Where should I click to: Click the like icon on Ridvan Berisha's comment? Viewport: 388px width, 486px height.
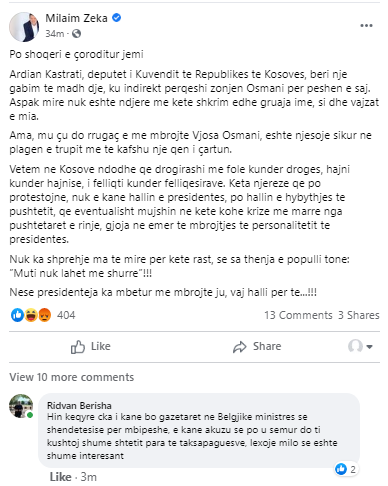coord(341,469)
